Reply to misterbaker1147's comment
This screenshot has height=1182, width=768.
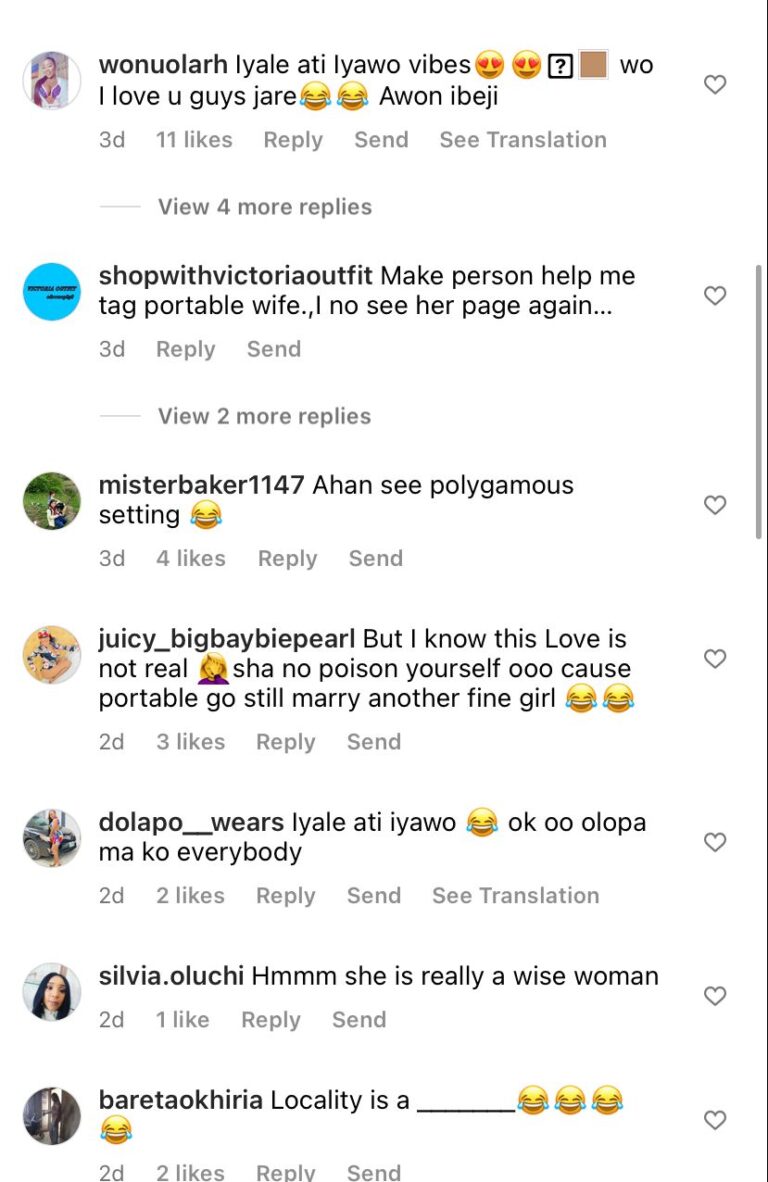pos(287,558)
